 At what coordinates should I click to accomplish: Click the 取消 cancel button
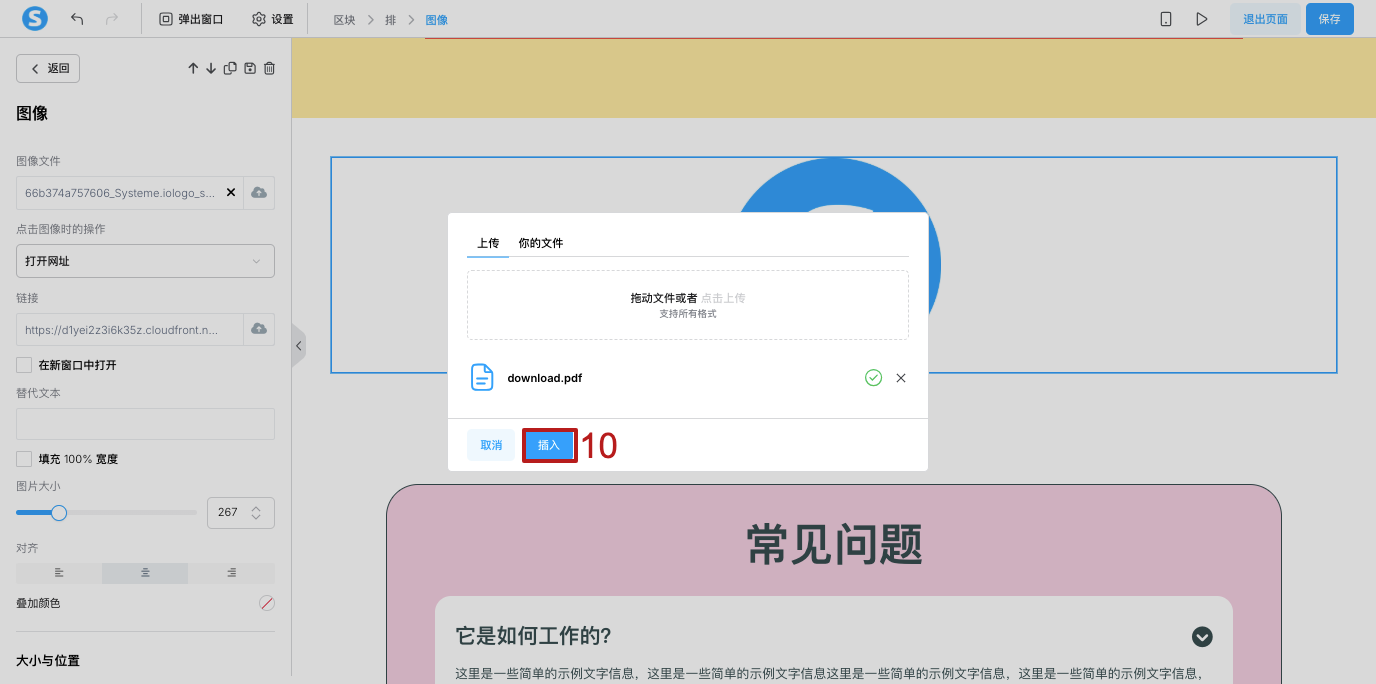pos(491,445)
